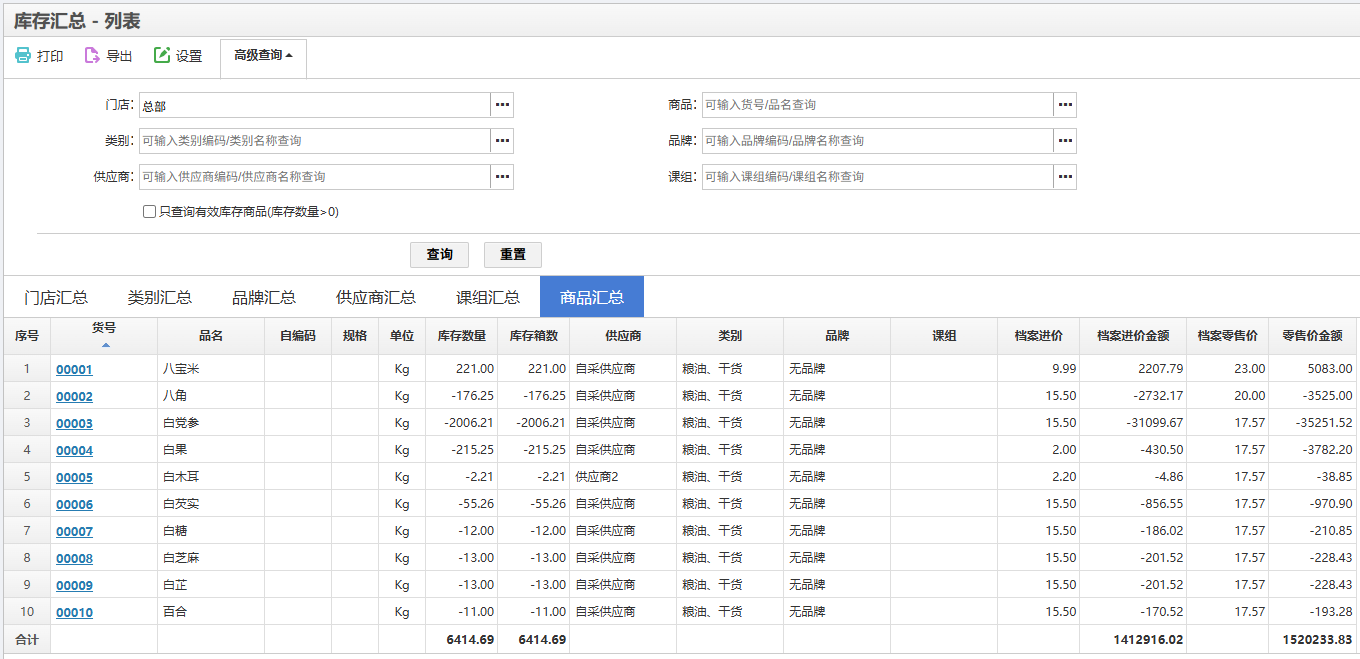This screenshot has height=659, width=1360.
Task: Open product link 00003
Action: [74, 423]
